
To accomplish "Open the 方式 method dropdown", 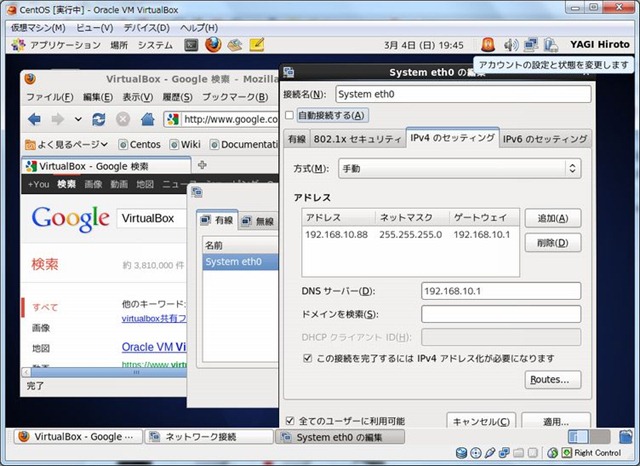I will click(x=459, y=168).
